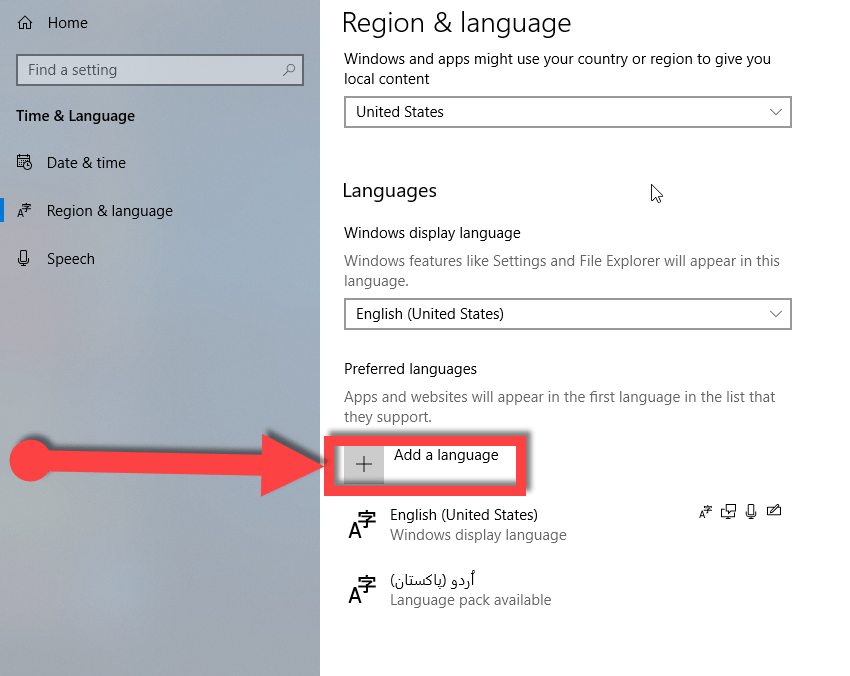Click the display language icon beside English
Viewport: 850px width, 676px height.
pos(706,512)
